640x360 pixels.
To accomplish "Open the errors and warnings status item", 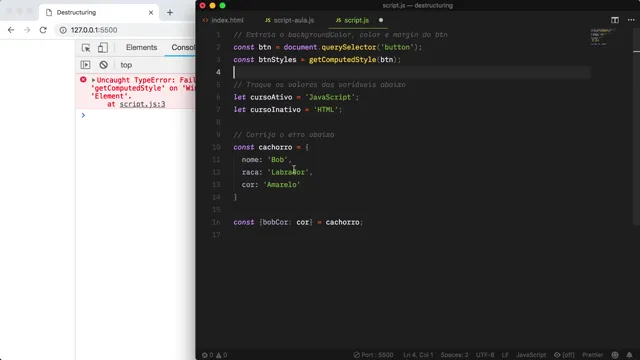I will [214, 355].
